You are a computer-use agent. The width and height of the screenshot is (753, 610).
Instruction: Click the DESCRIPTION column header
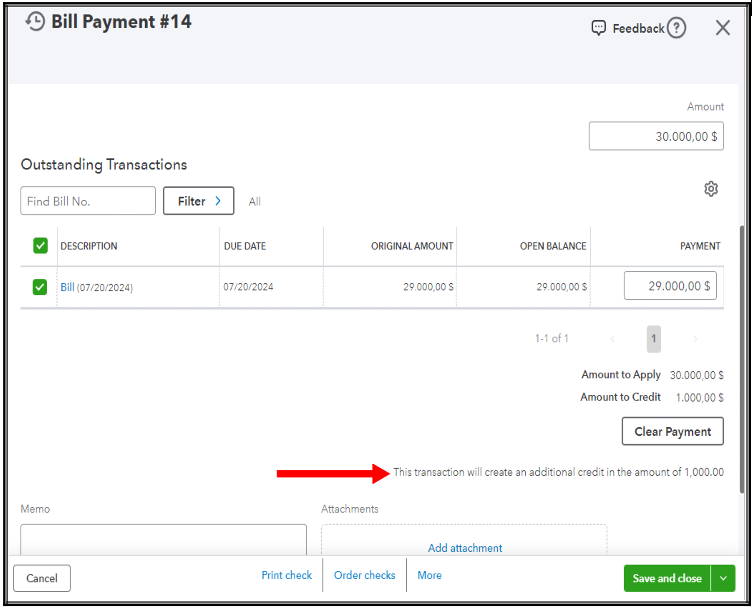tap(89, 246)
